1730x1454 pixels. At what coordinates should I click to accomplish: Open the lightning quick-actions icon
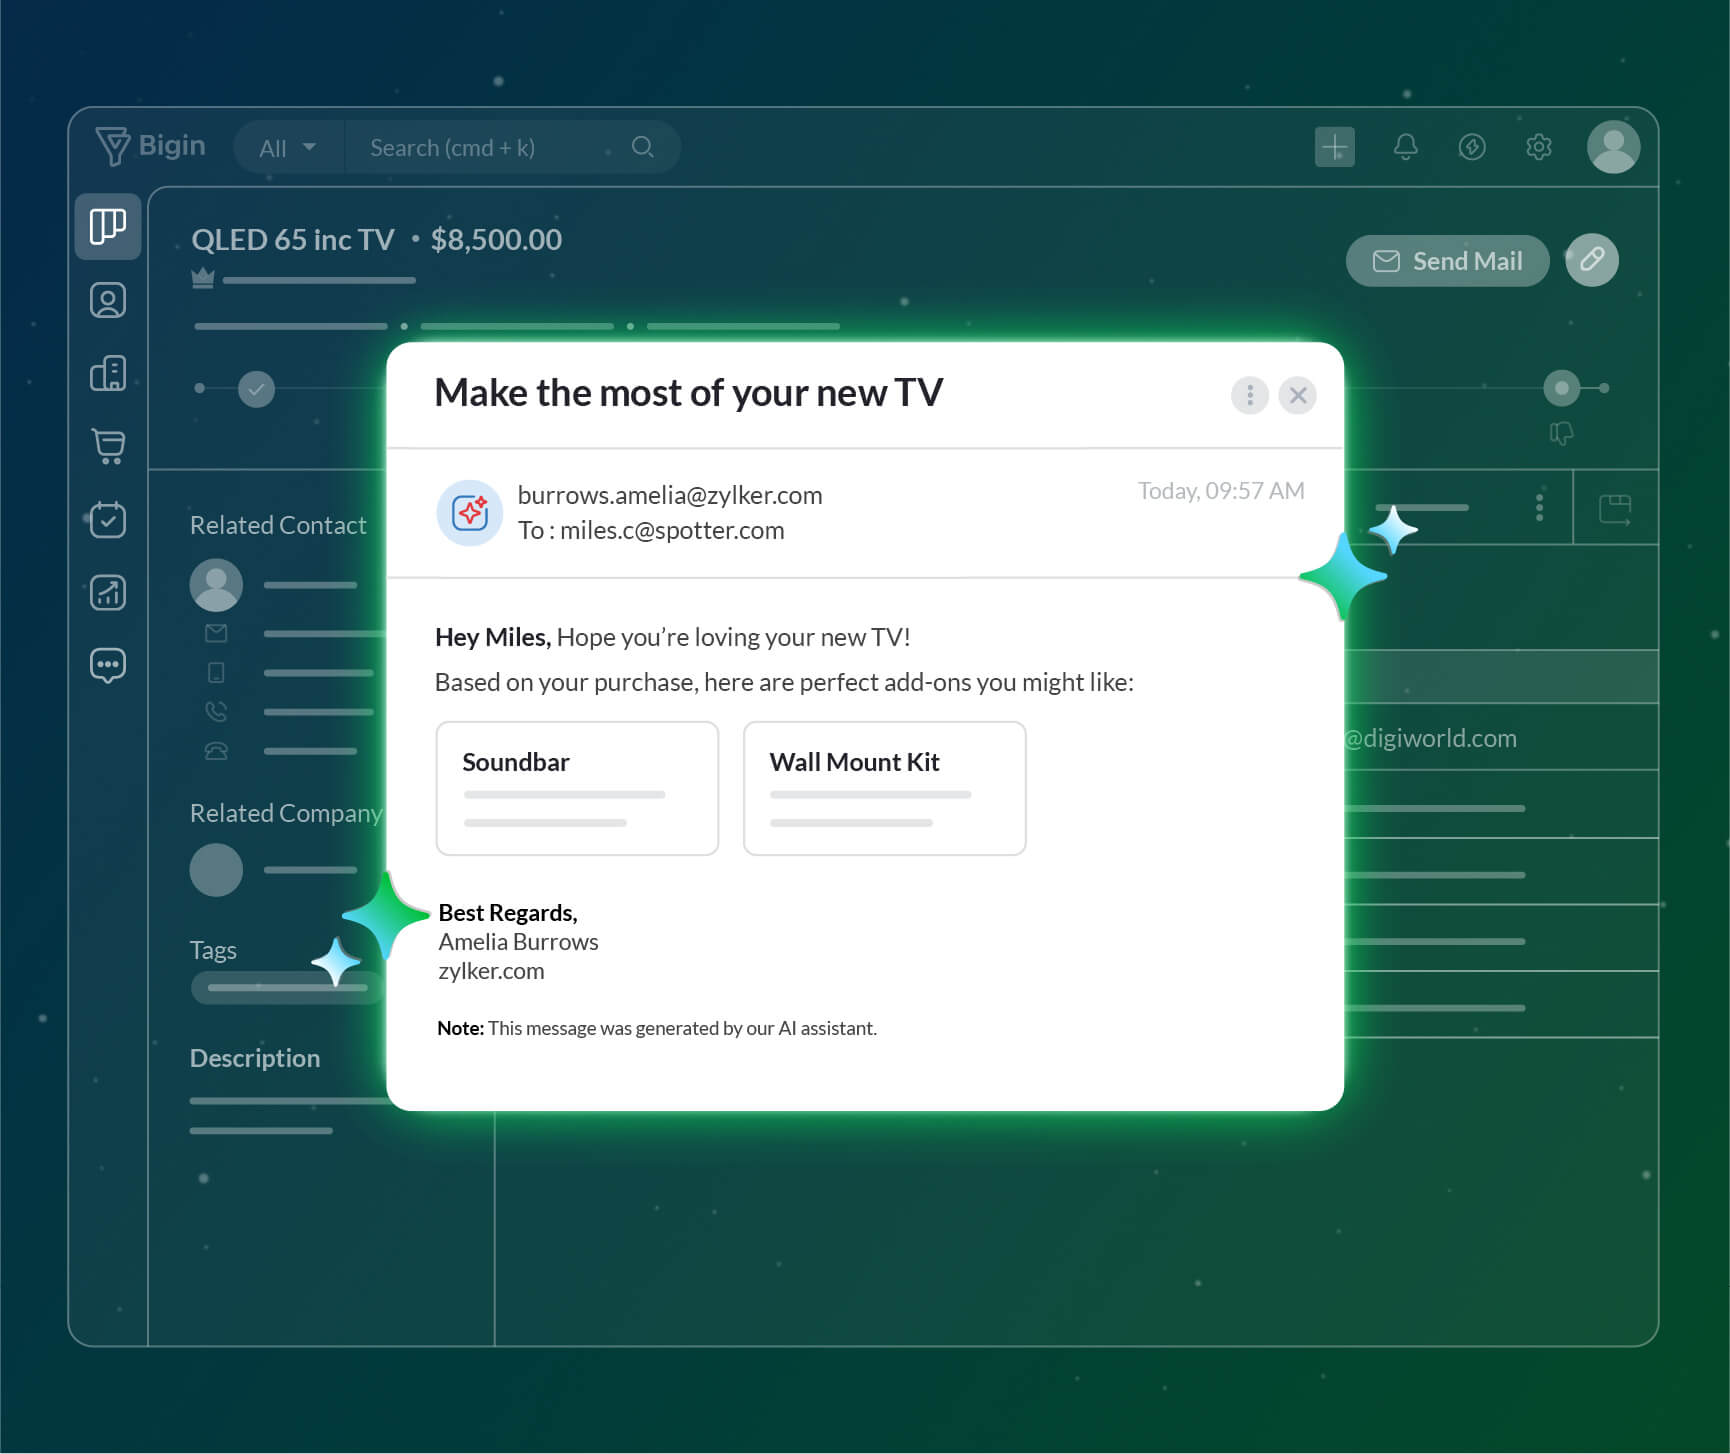(1471, 147)
